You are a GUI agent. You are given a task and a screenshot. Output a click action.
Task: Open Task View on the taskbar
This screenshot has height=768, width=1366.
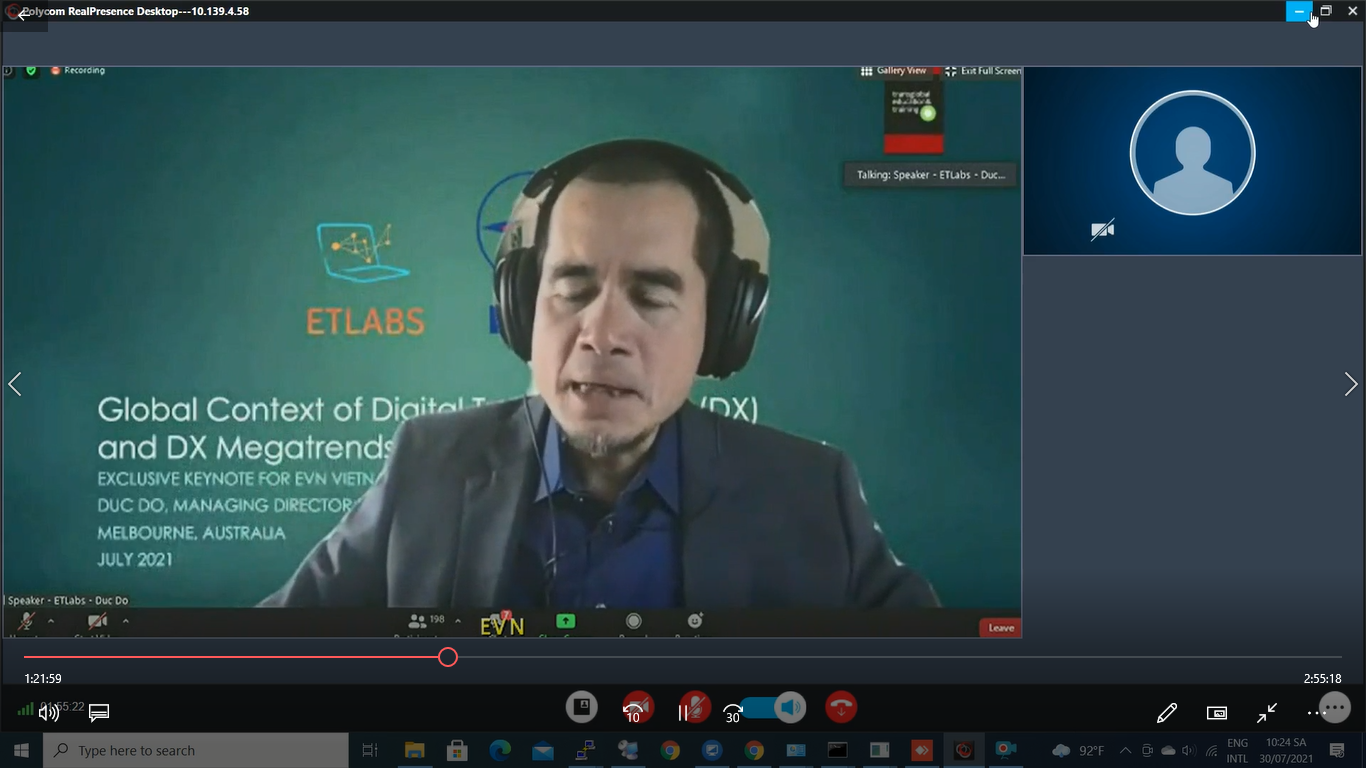(369, 750)
